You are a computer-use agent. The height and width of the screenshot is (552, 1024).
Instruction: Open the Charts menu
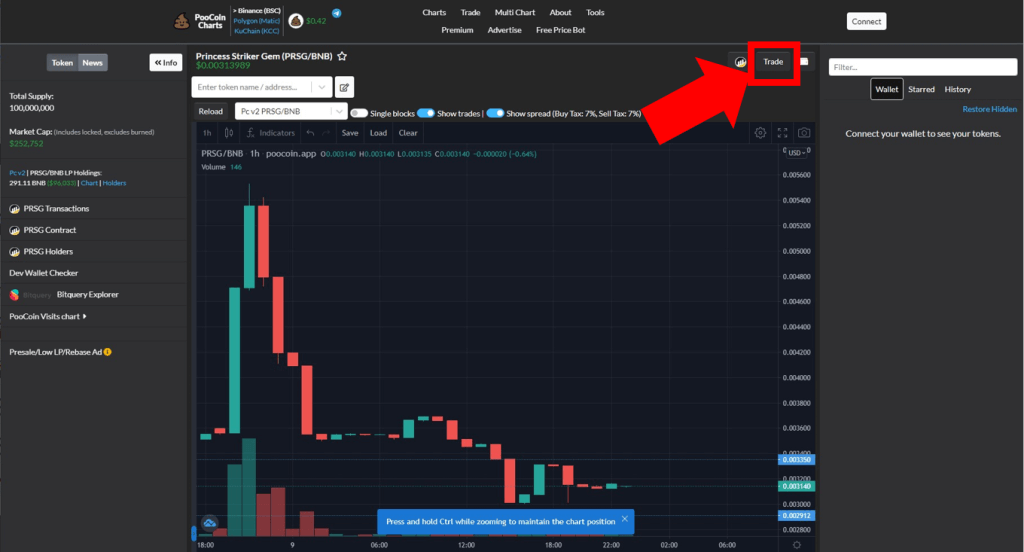[434, 12]
